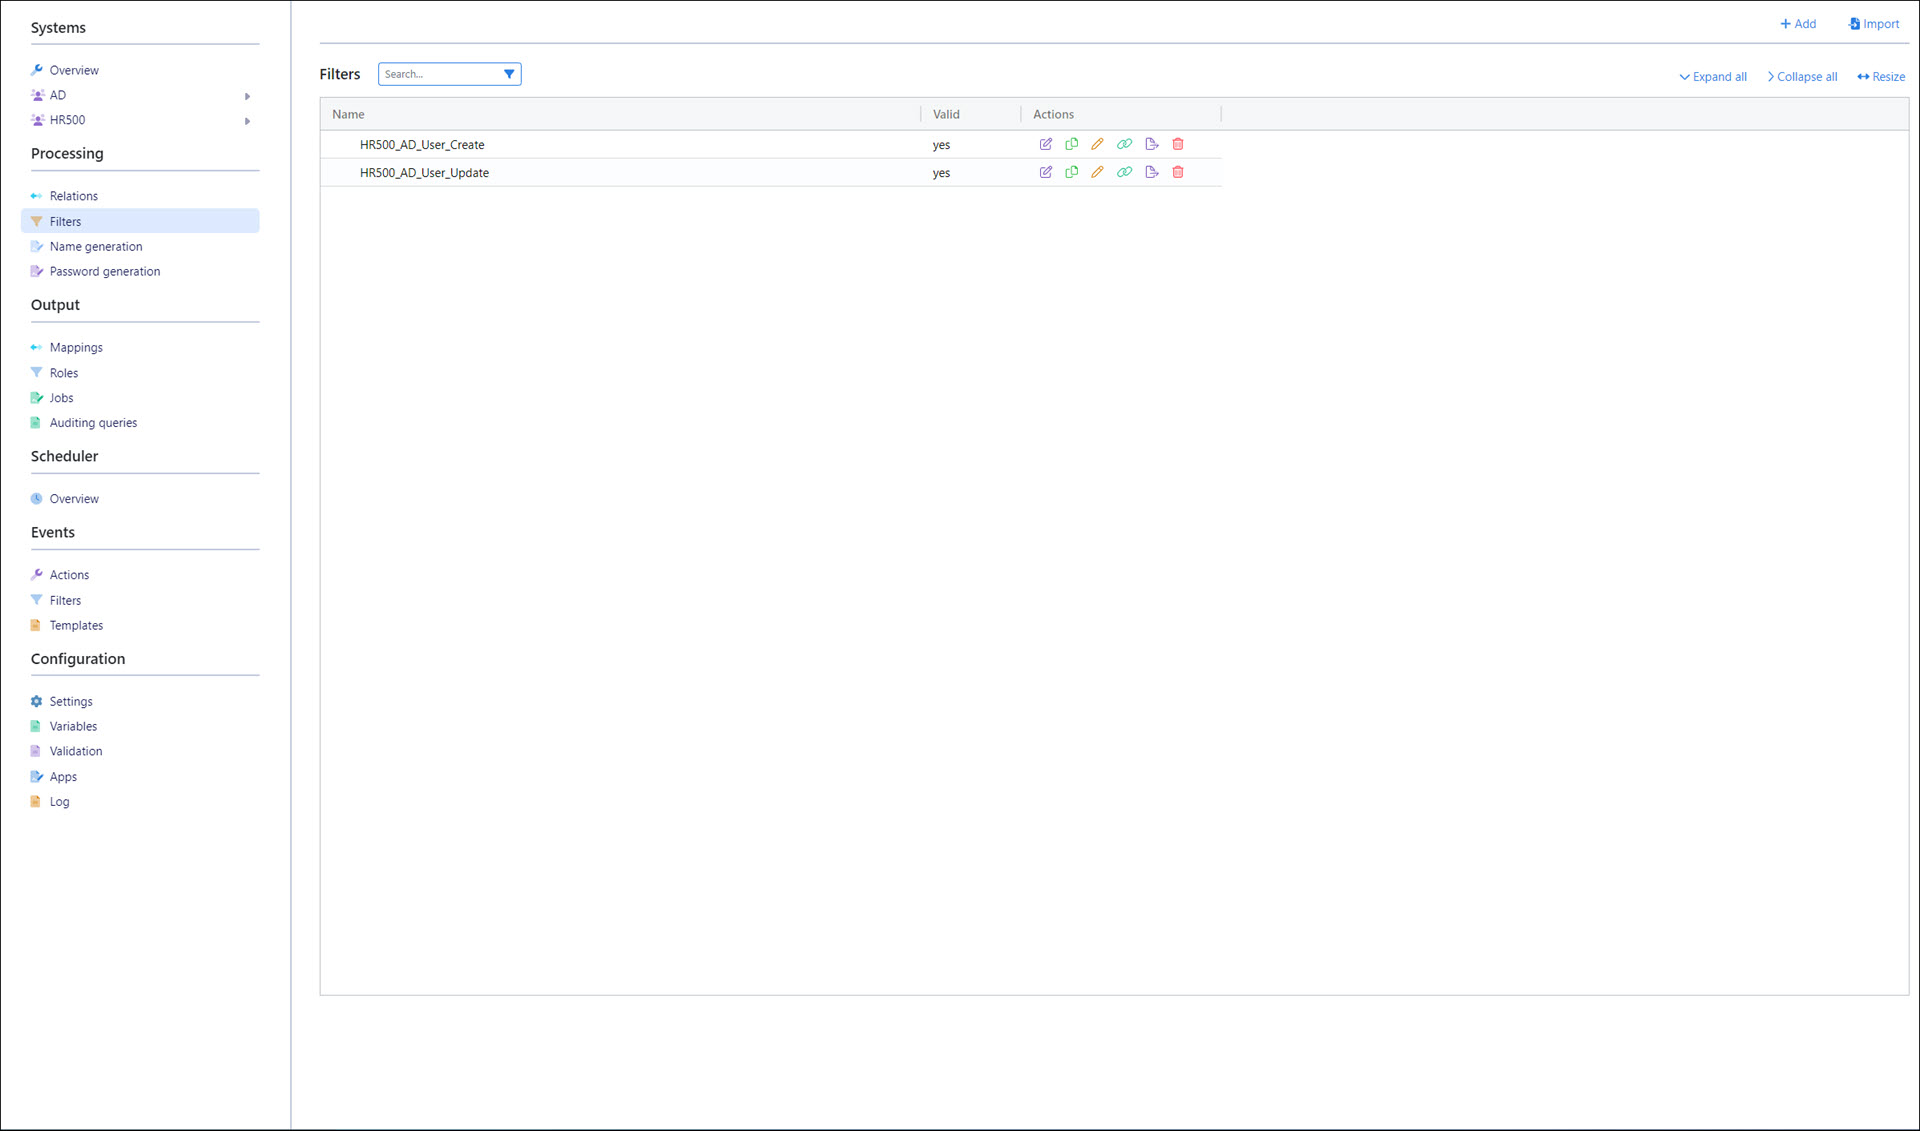
Task: Open Name generation in Processing
Action: (x=96, y=247)
